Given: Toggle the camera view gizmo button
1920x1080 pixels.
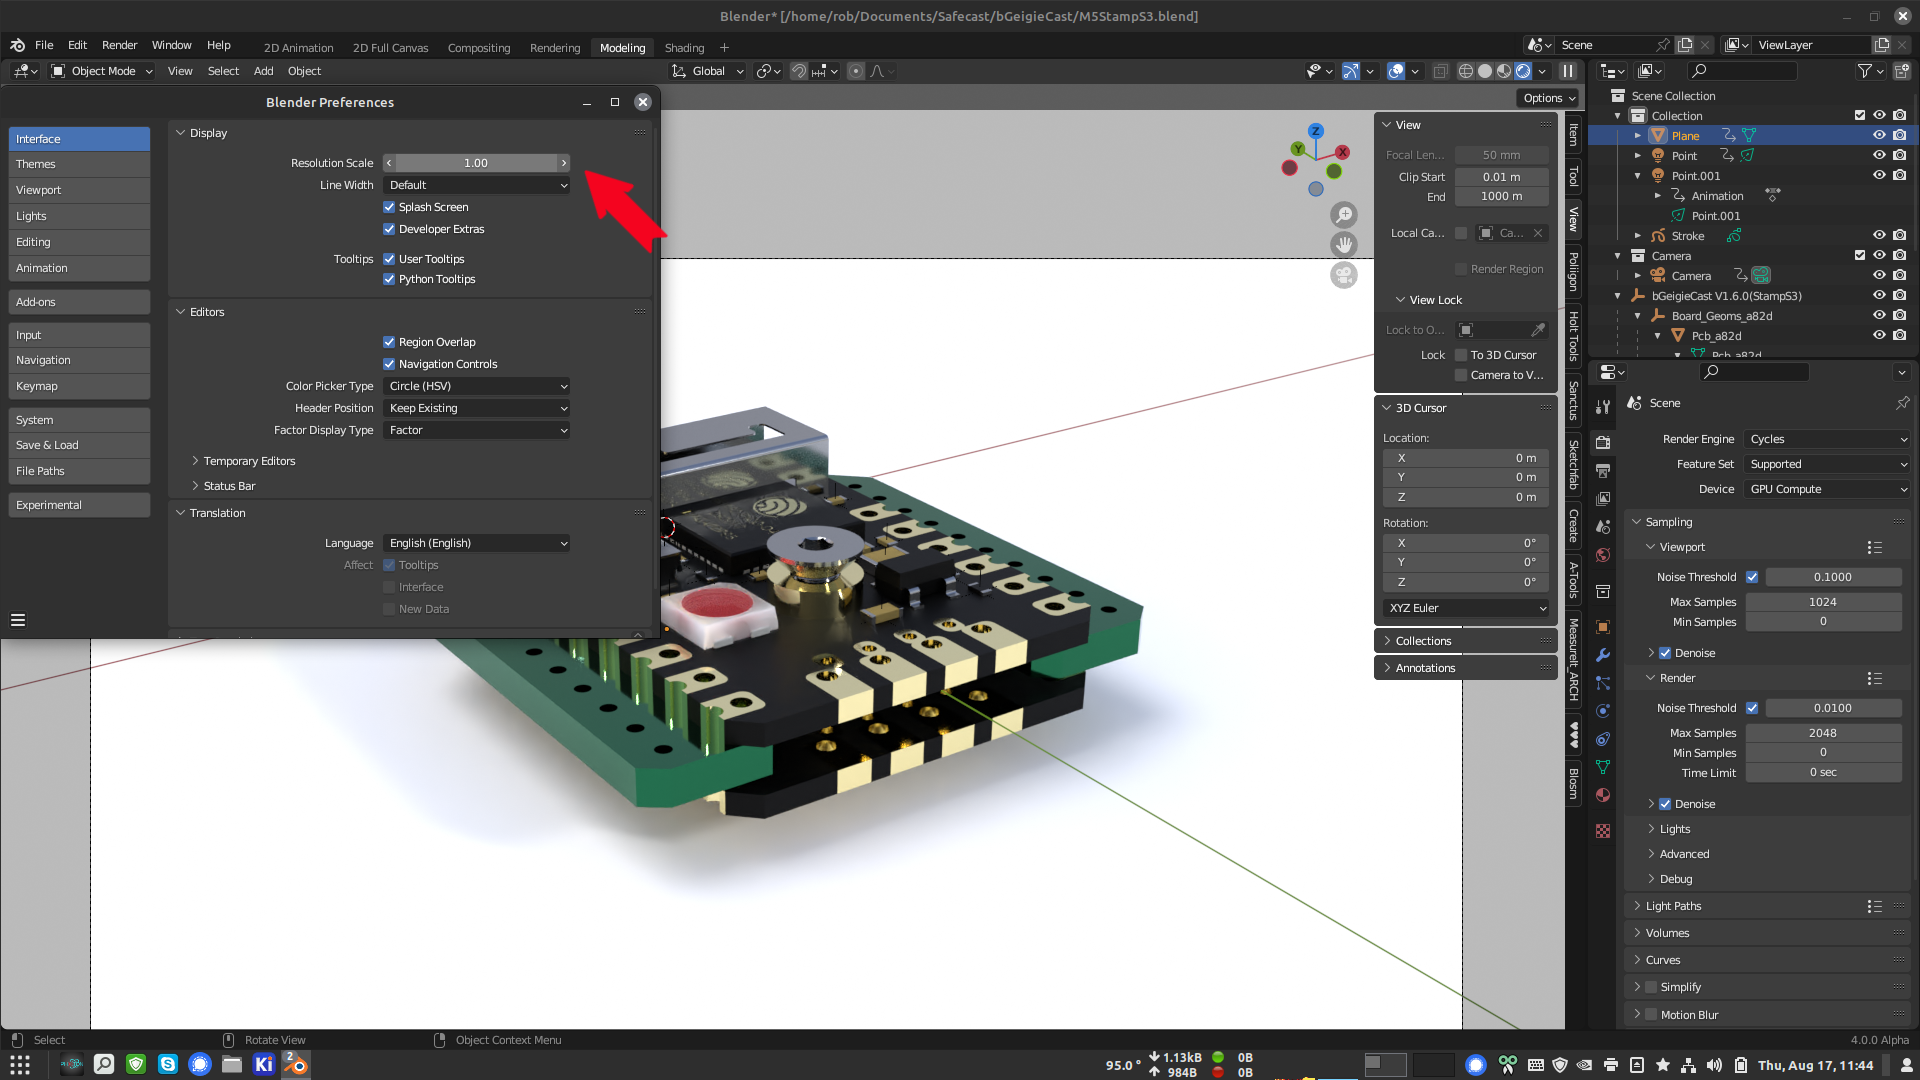Looking at the screenshot, I should pyautogui.click(x=1344, y=275).
